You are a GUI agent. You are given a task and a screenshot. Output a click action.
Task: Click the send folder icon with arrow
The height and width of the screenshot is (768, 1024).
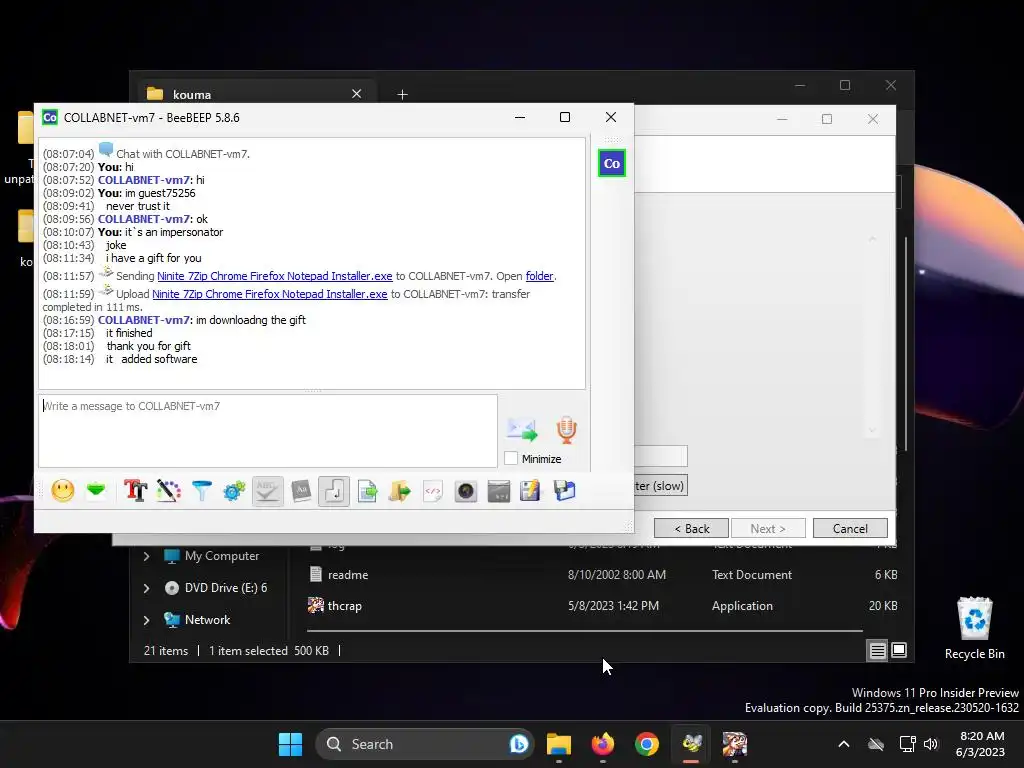pyautogui.click(x=400, y=490)
